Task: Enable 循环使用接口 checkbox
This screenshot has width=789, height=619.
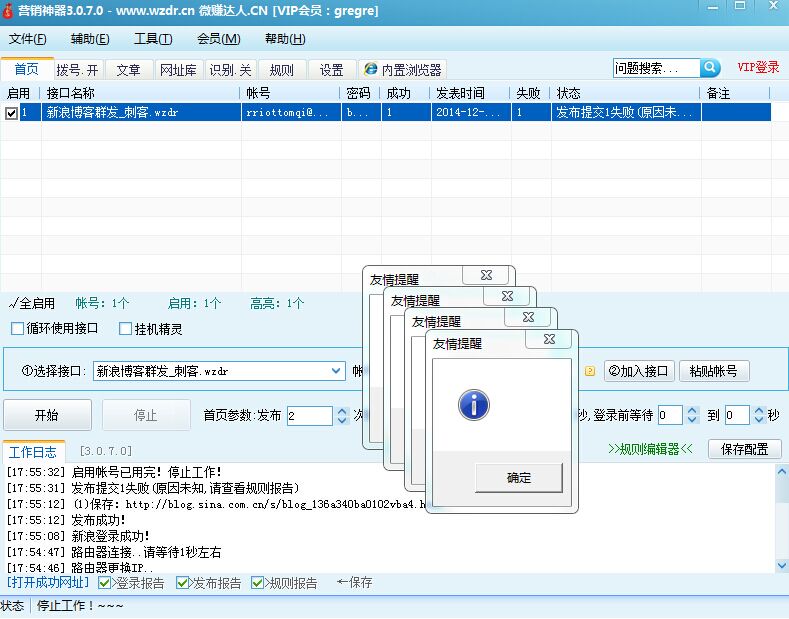Action: point(17,329)
